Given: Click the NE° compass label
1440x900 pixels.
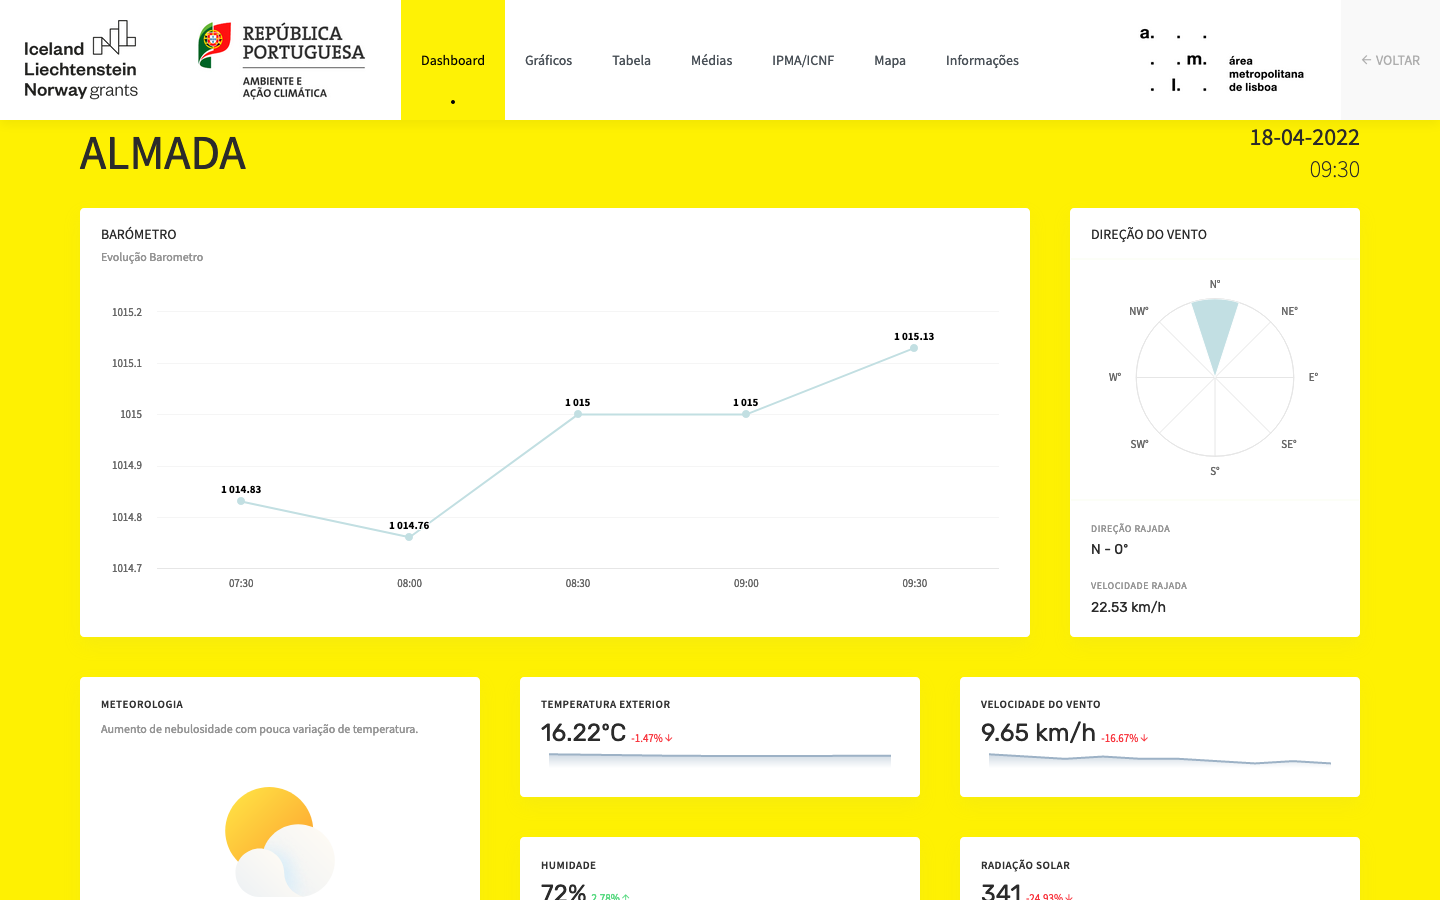Looking at the screenshot, I should [x=1290, y=311].
